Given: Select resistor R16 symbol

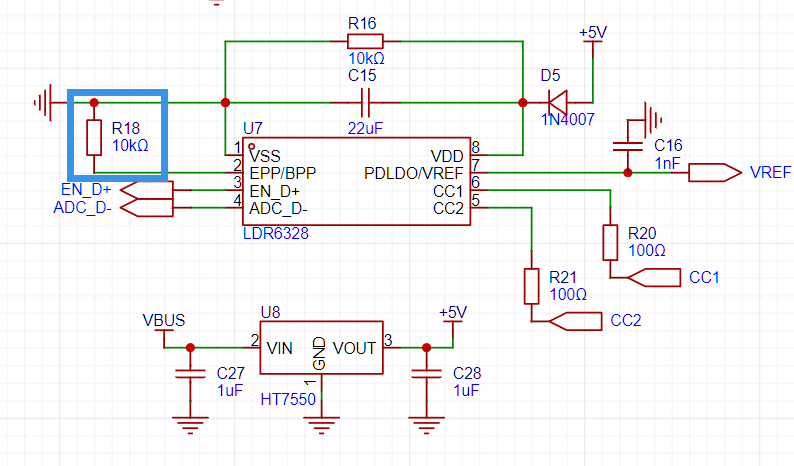Looking at the screenshot, I should (365, 41).
